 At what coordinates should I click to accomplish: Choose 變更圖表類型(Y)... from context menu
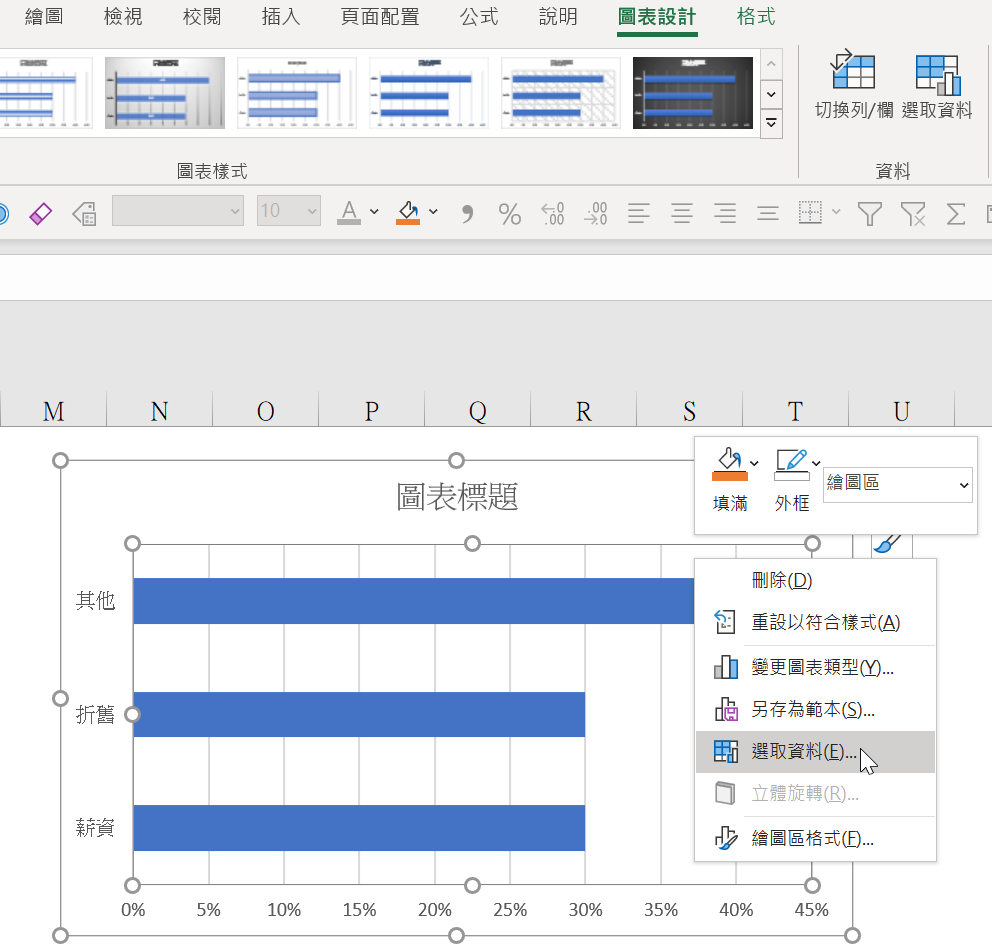(815, 667)
